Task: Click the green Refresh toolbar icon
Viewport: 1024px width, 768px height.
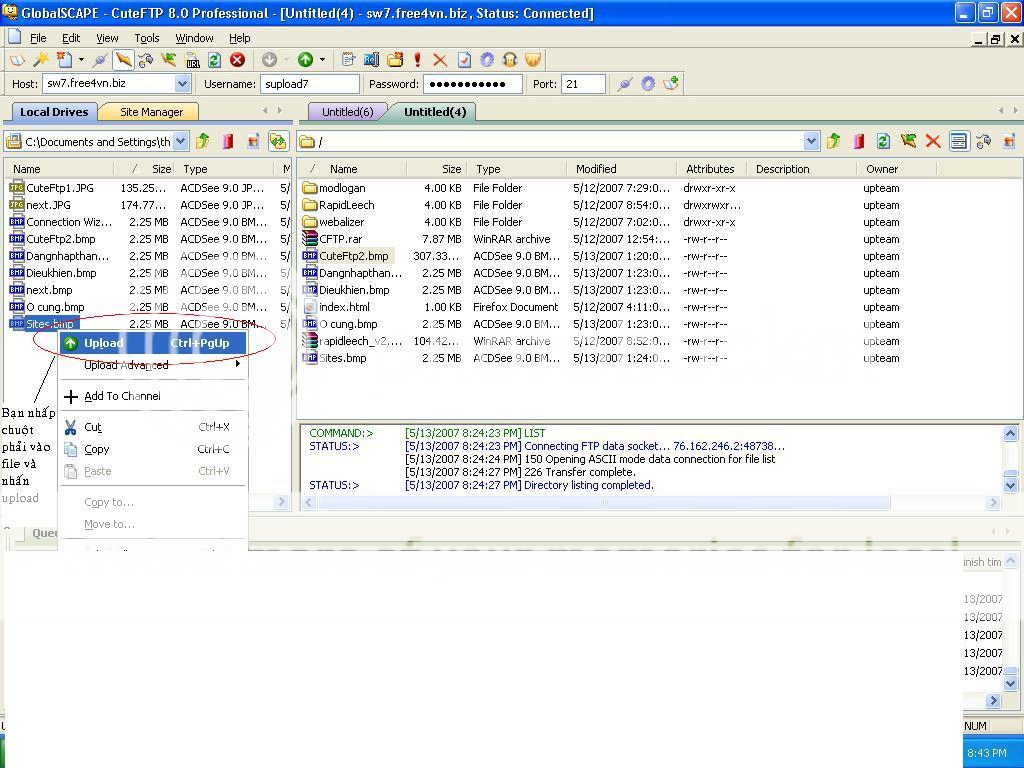Action: pos(214,60)
